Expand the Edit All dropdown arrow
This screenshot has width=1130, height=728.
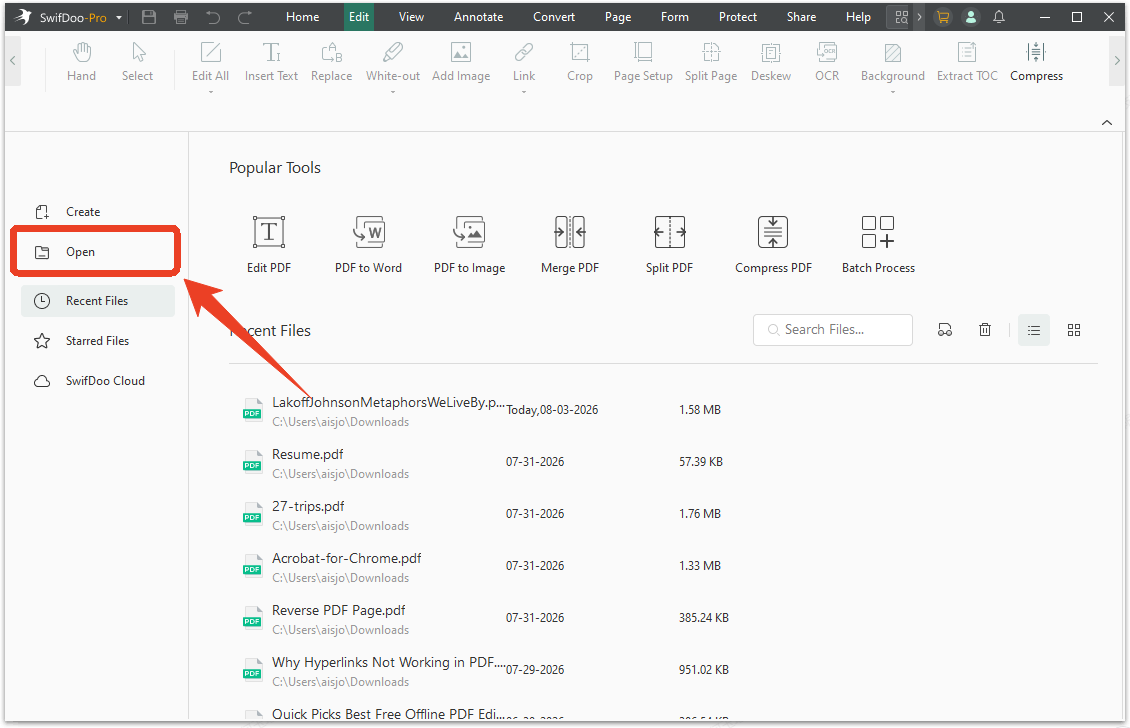(x=210, y=92)
